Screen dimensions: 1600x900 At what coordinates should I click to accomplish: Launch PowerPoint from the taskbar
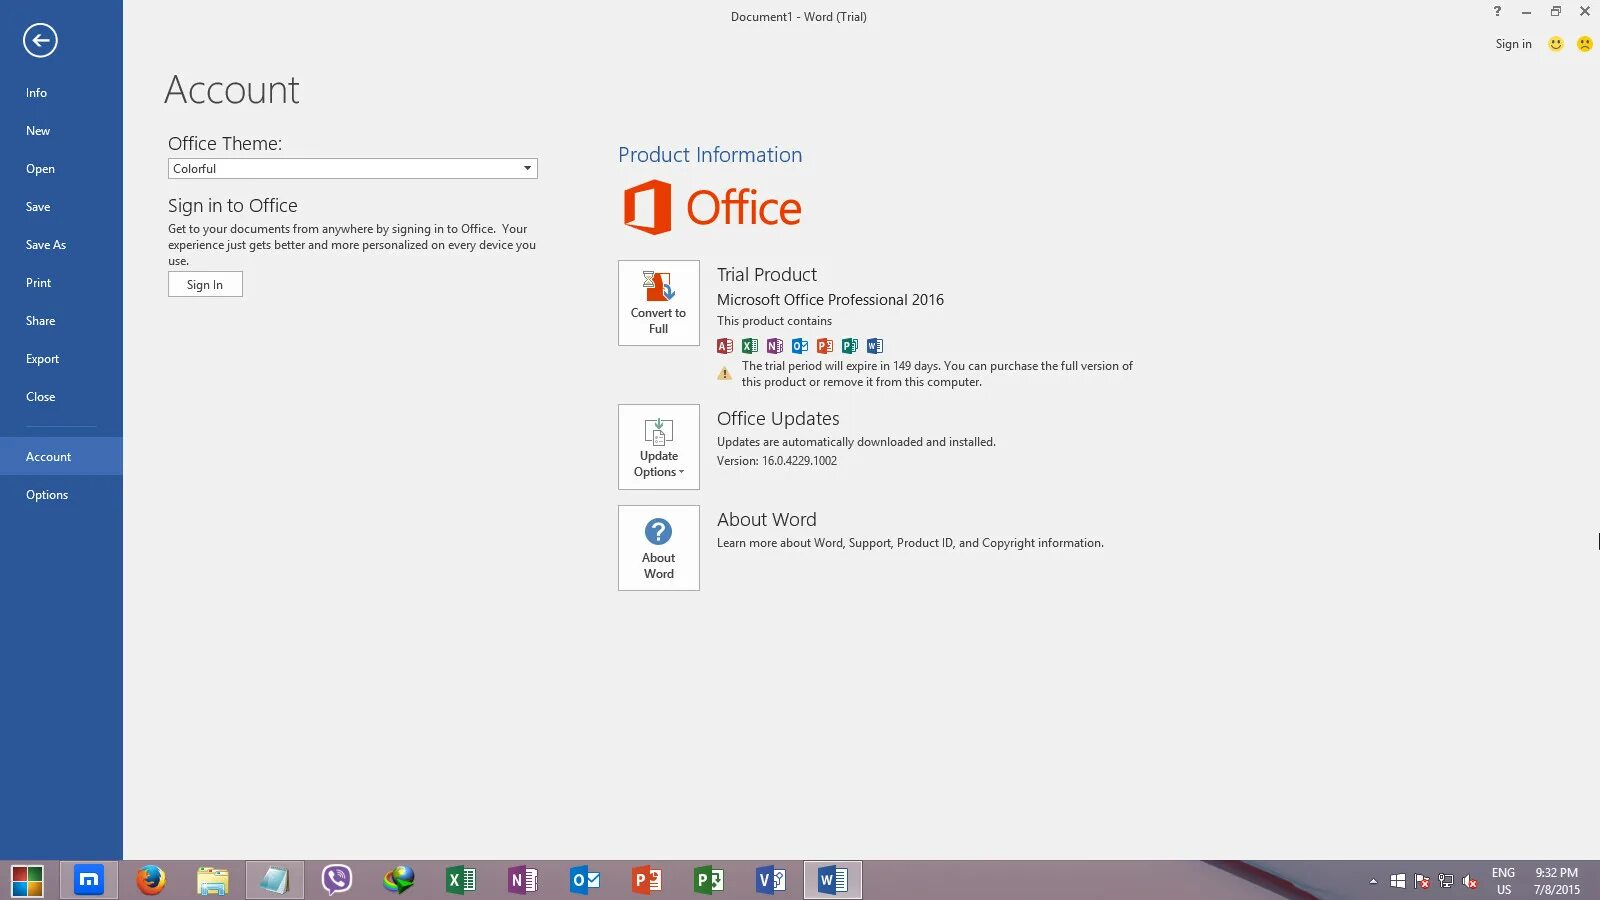647,880
